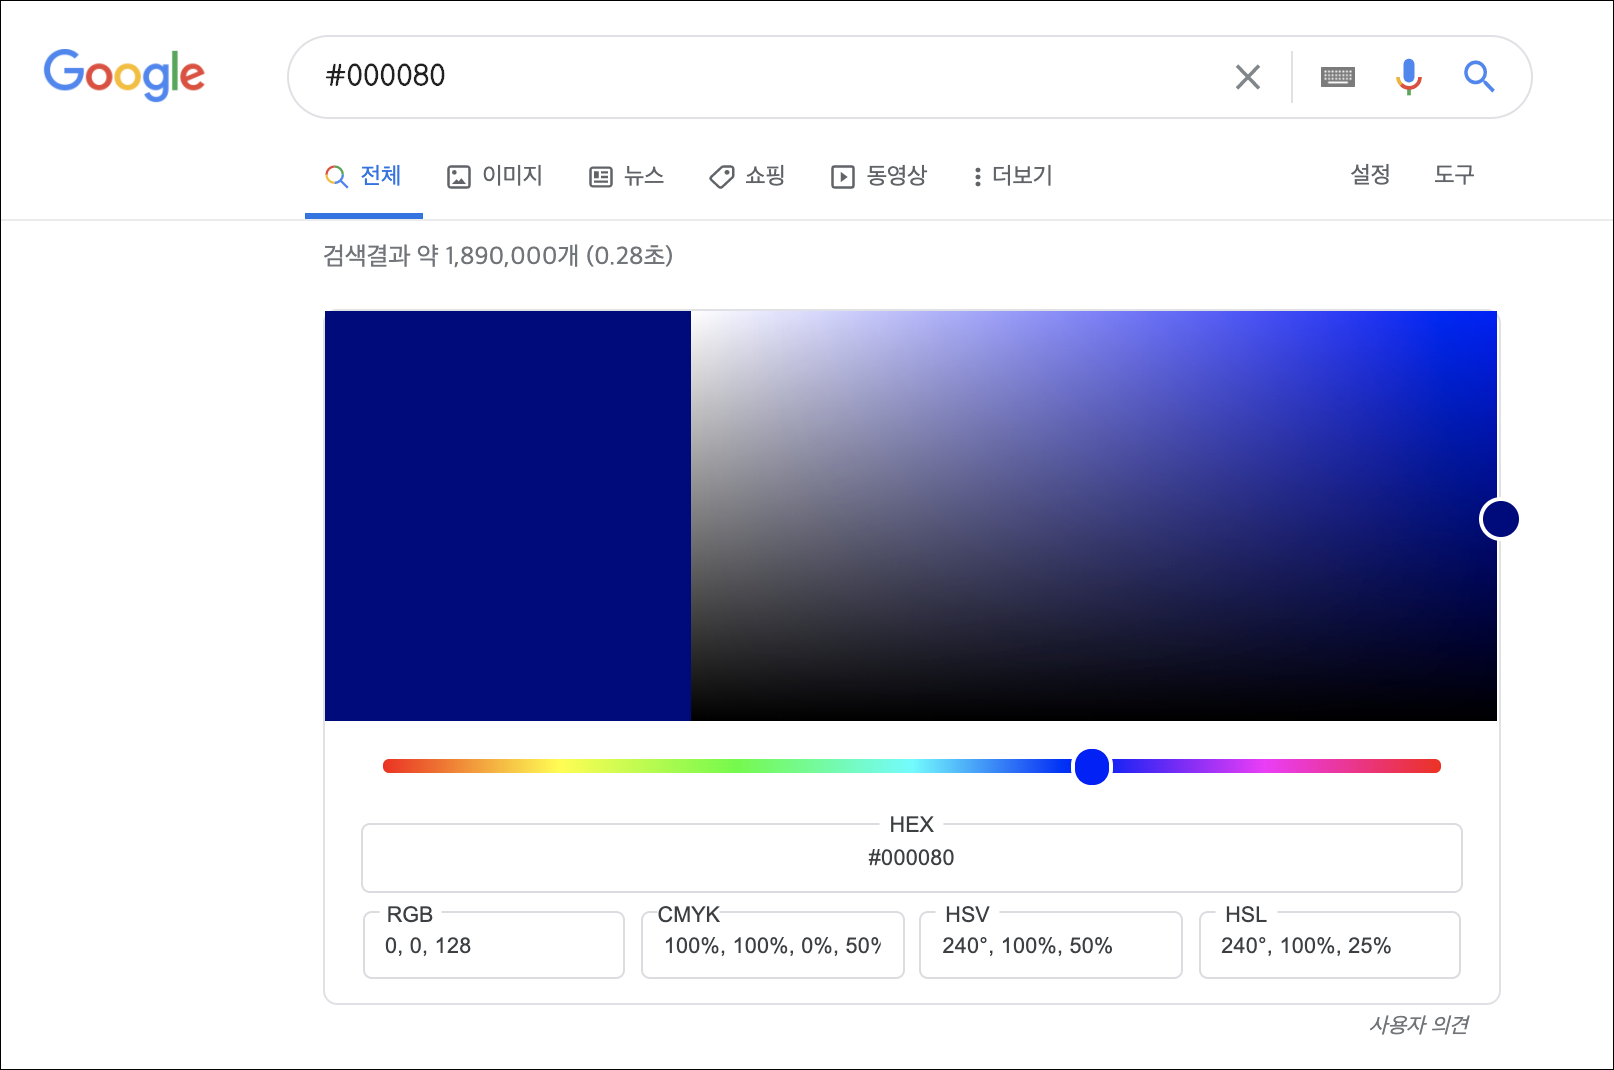Viewport: 1614px width, 1070px height.
Task: Switch to the 전체 (All) tab
Action: [x=363, y=175]
